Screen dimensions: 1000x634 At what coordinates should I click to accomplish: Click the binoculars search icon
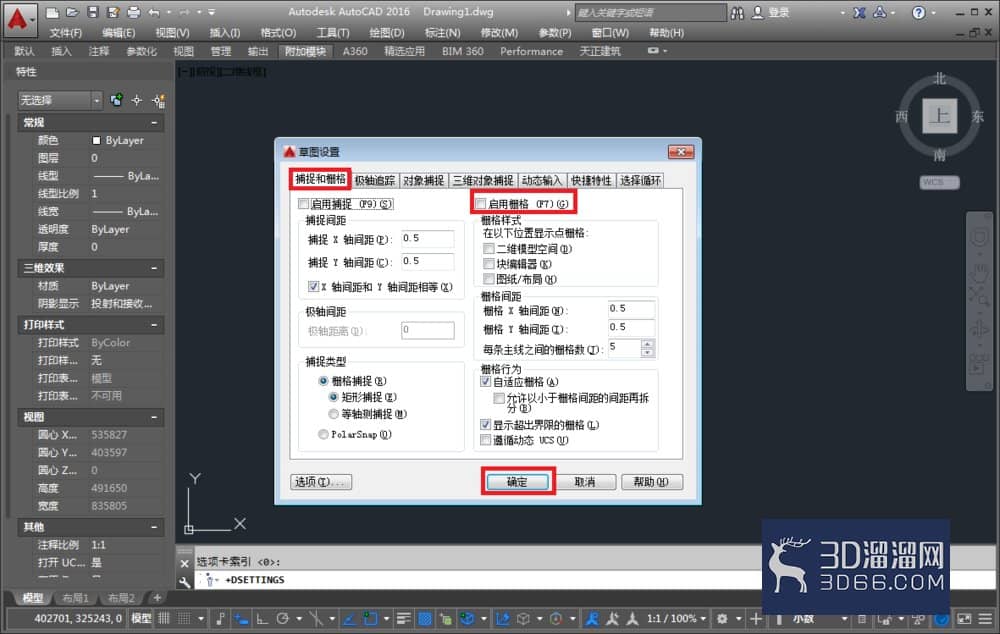click(737, 13)
